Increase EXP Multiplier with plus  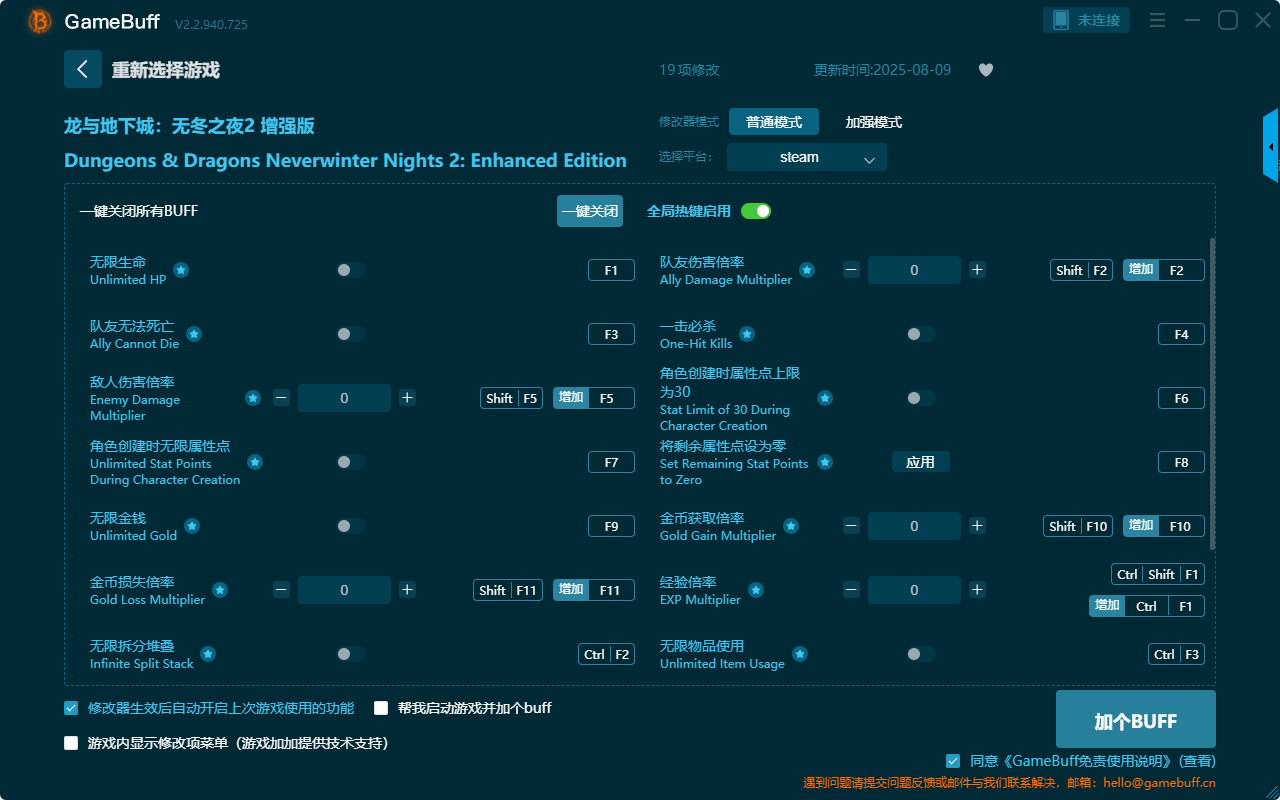[x=977, y=590]
